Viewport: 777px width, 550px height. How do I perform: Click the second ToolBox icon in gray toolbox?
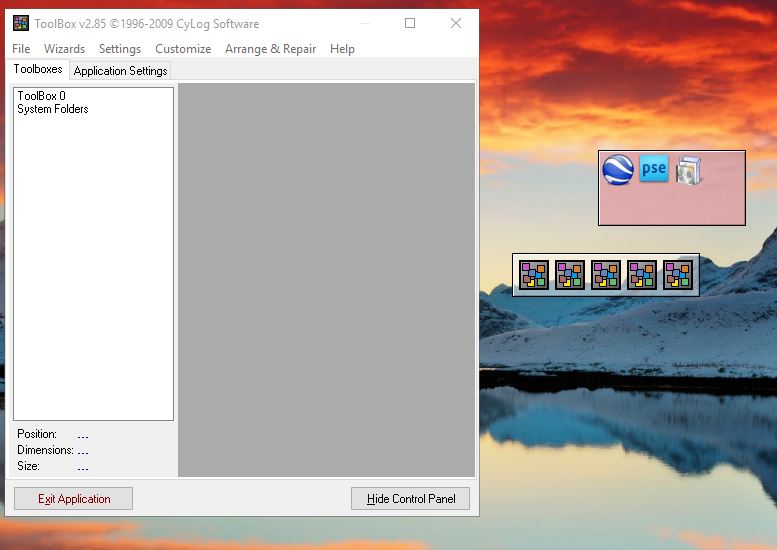click(570, 275)
